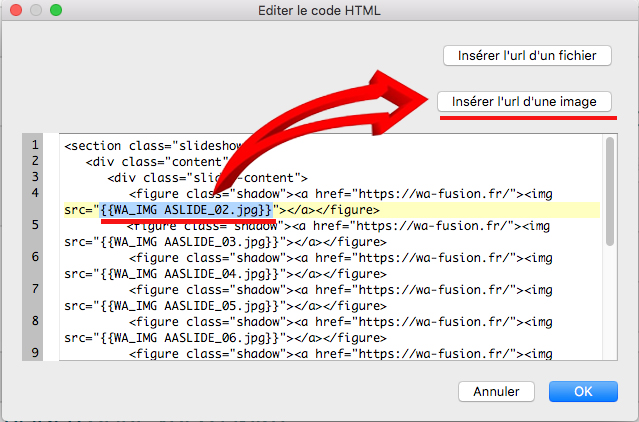The height and width of the screenshot is (422, 639).
Task: Cancel the dialog with Annuler
Action: pos(496,389)
